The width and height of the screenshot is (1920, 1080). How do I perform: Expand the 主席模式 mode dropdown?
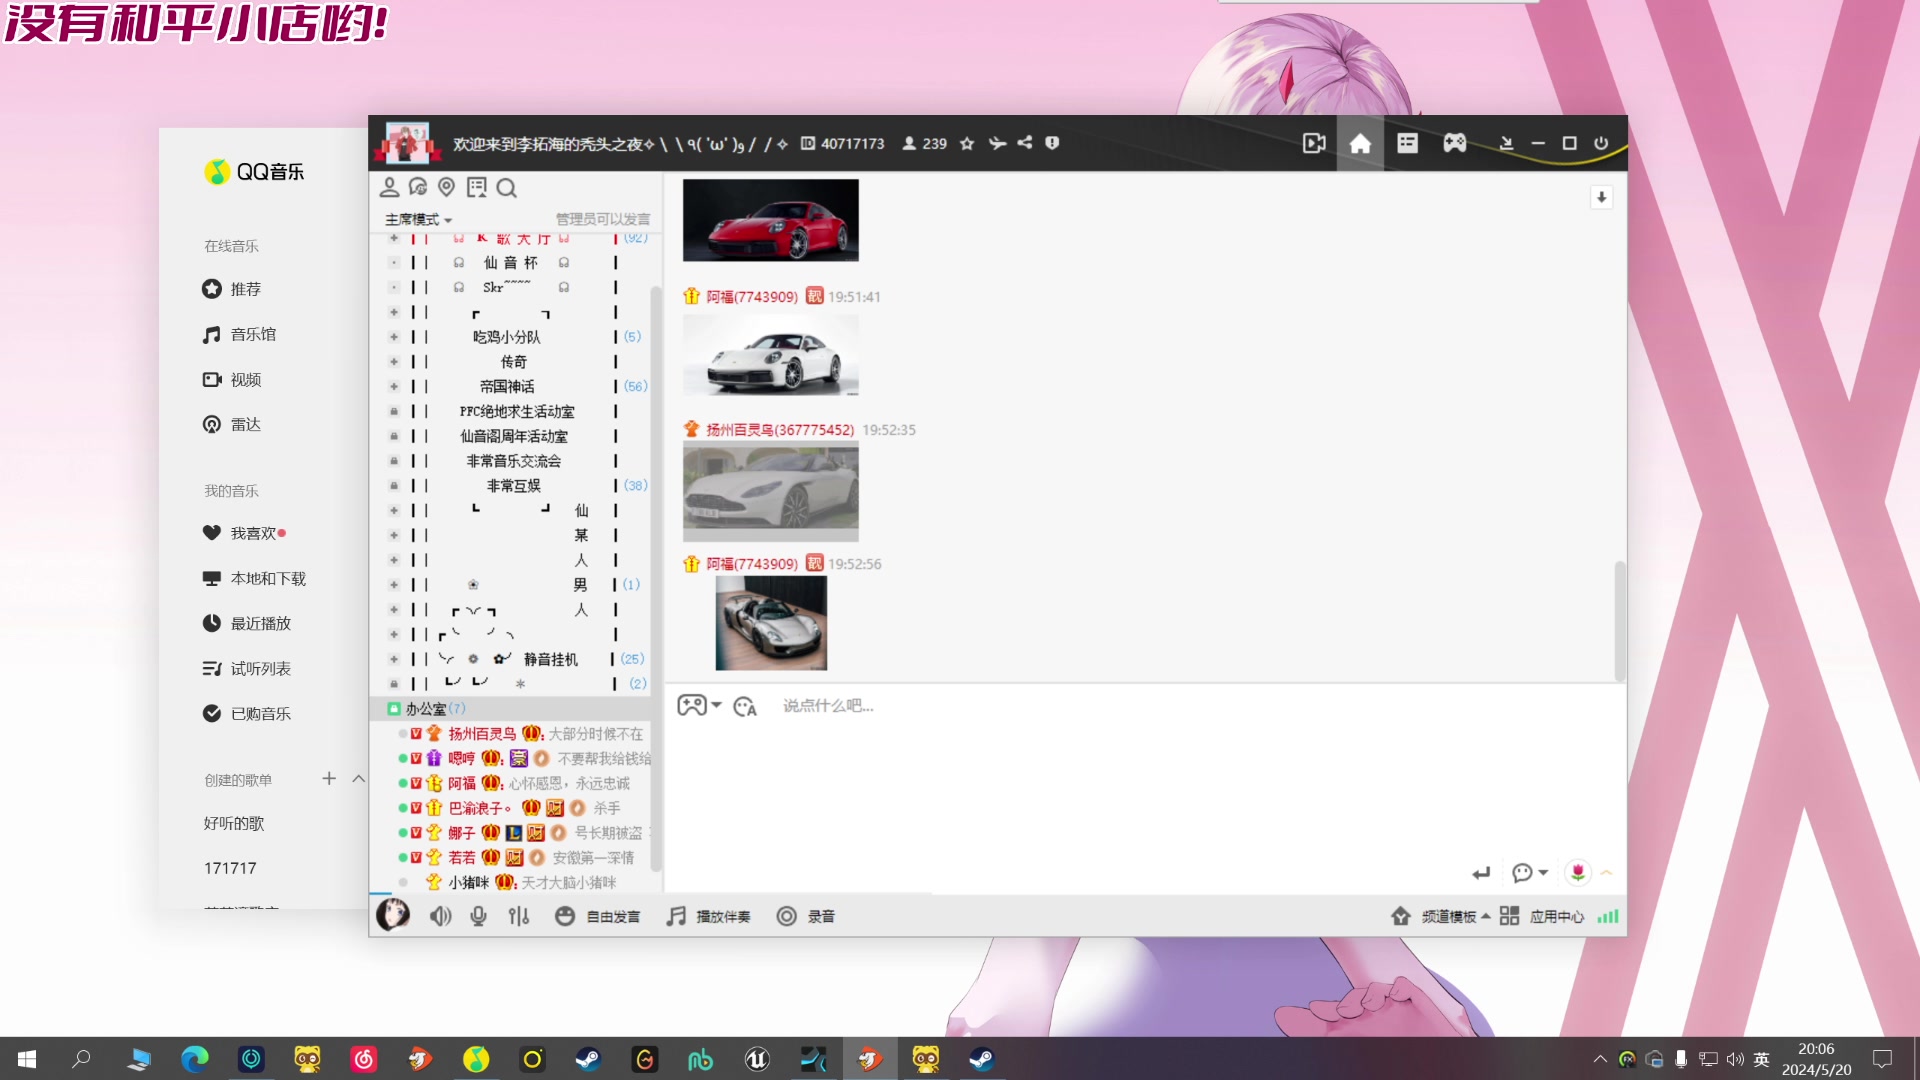tap(418, 219)
